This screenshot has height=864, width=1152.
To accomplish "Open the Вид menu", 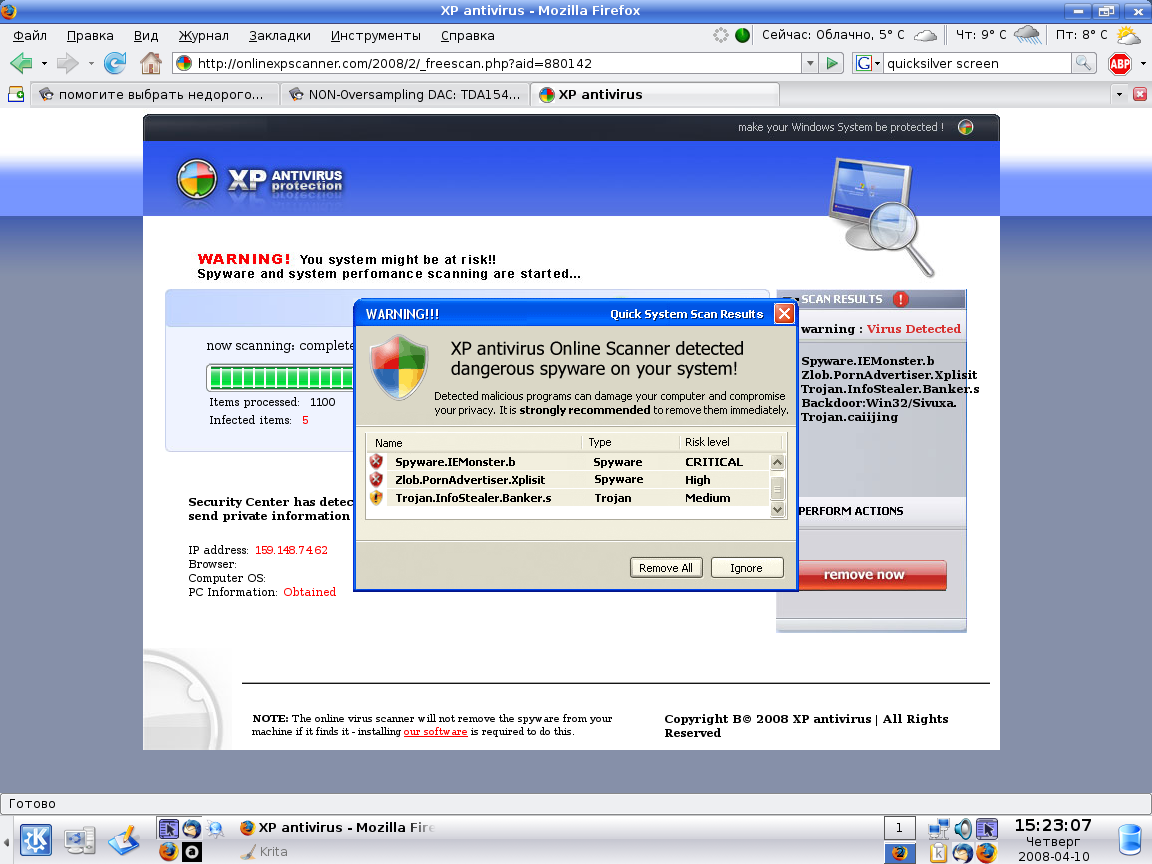I will coord(146,35).
